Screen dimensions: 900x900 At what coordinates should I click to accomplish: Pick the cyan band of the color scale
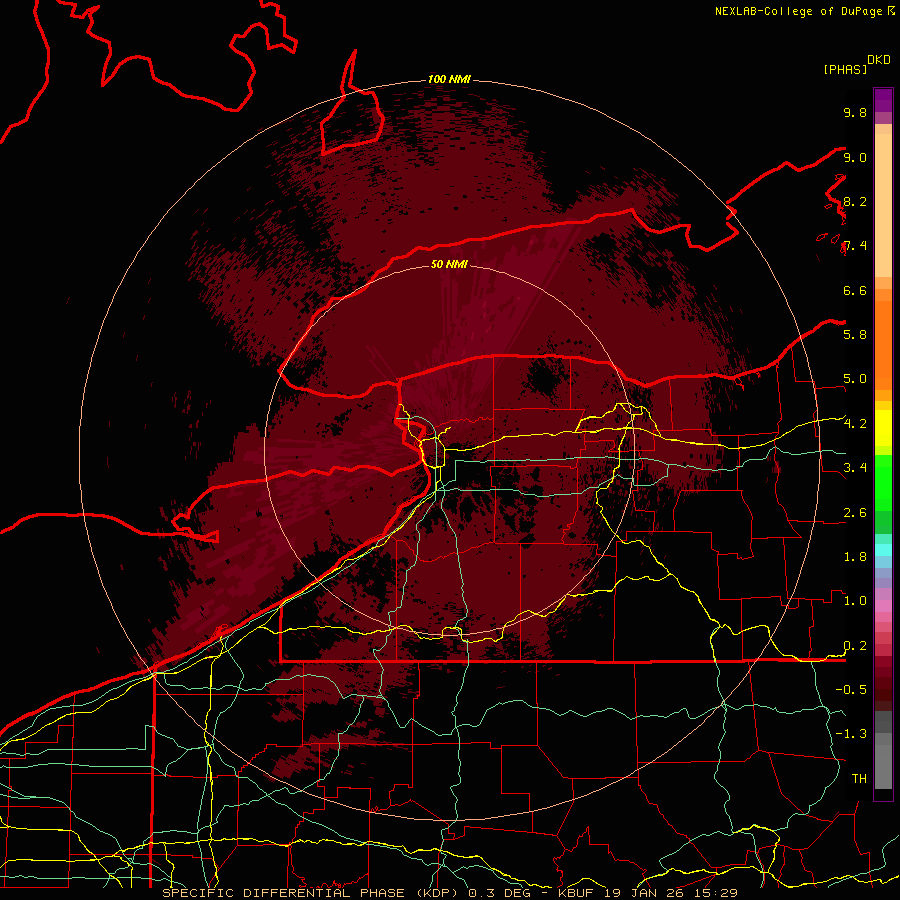click(883, 550)
